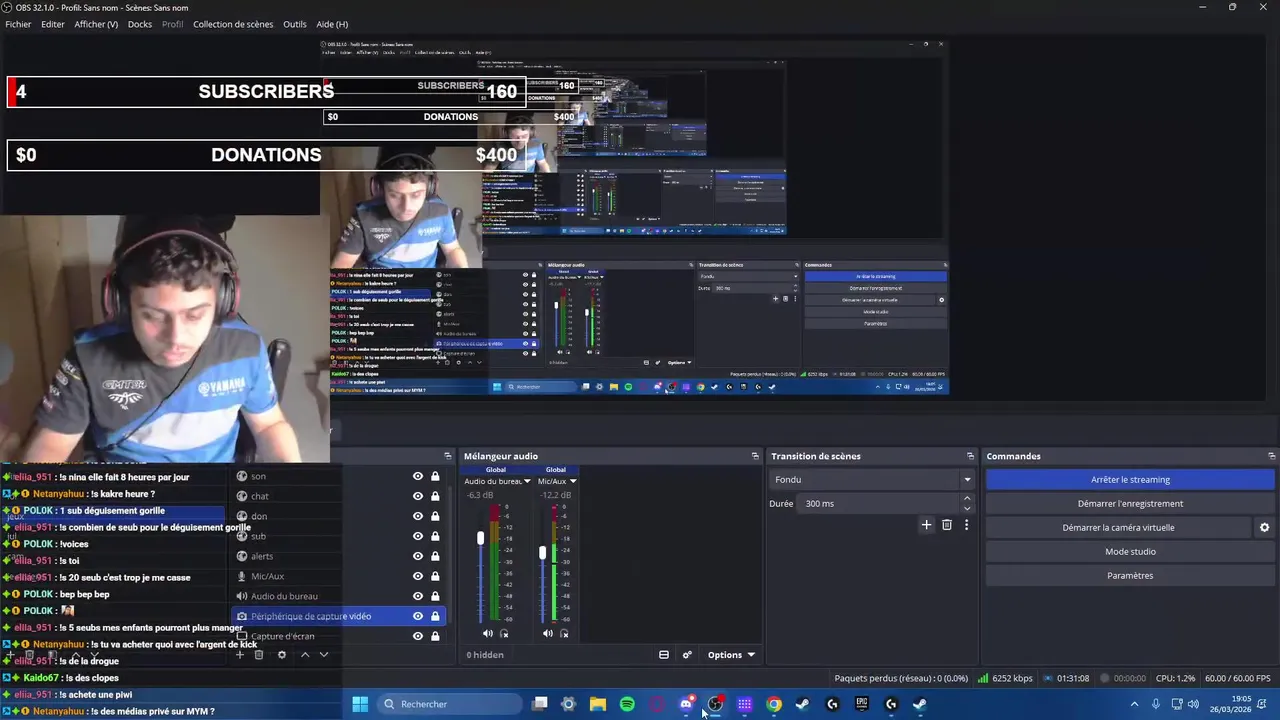Open the Aide (H) menu
Viewport: 1280px width, 720px height.
[x=332, y=24]
